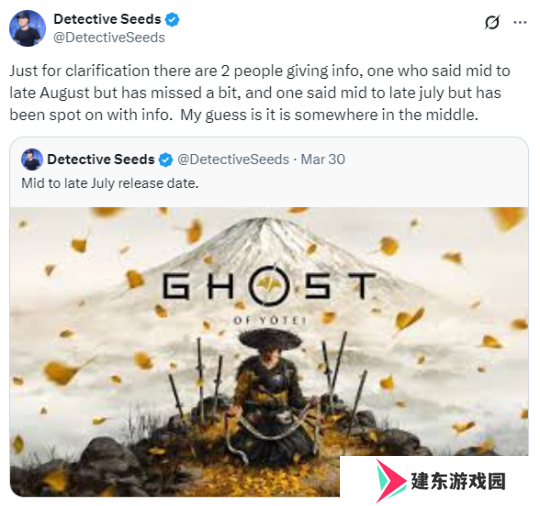Click the main post text about clarification

[x=260, y=93]
